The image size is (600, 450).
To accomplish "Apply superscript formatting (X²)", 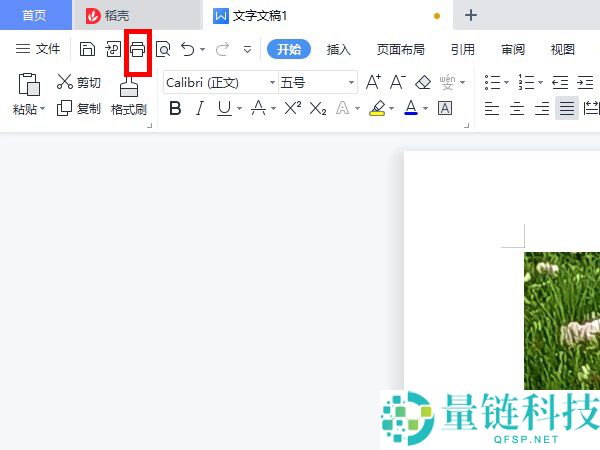I will point(292,108).
